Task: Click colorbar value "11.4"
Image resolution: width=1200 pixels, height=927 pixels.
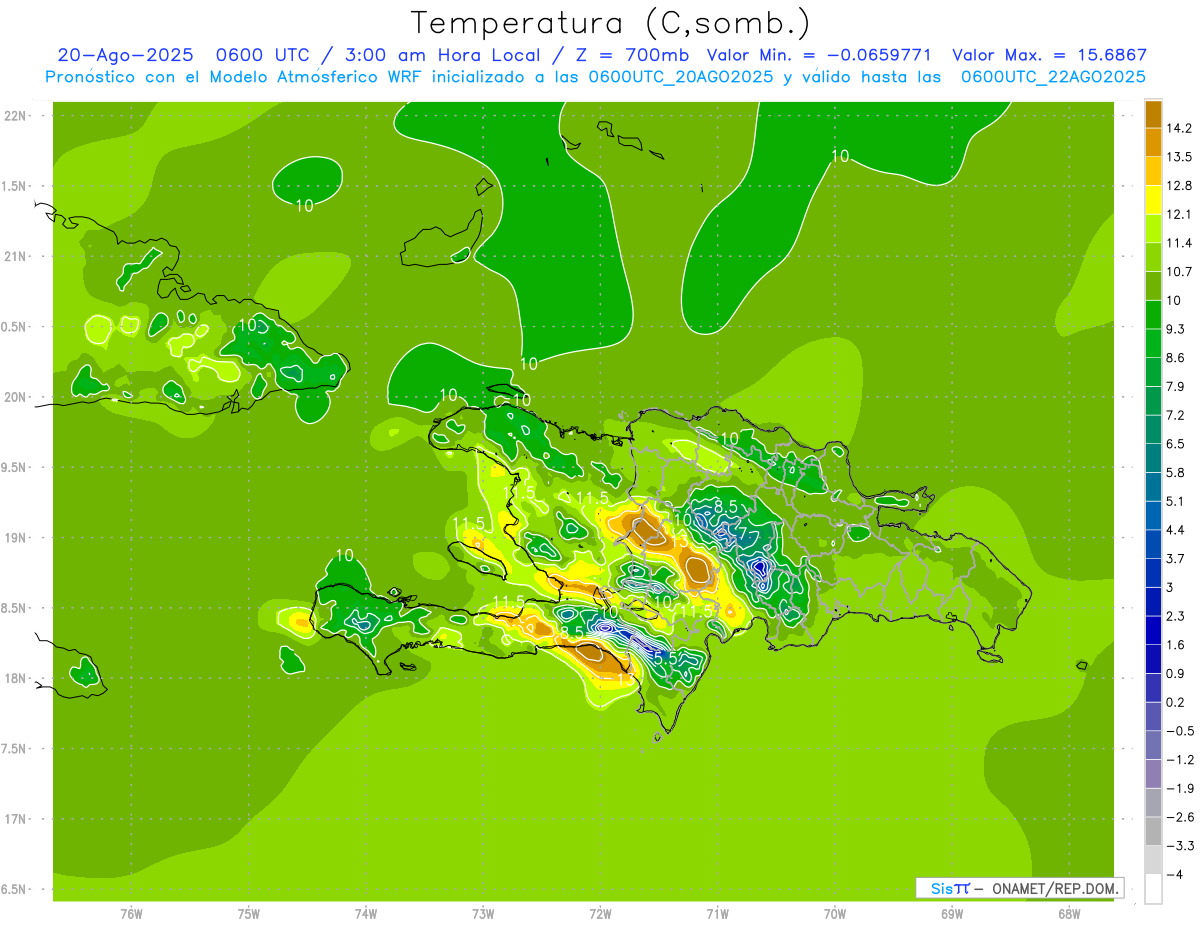Action: (x=1179, y=243)
